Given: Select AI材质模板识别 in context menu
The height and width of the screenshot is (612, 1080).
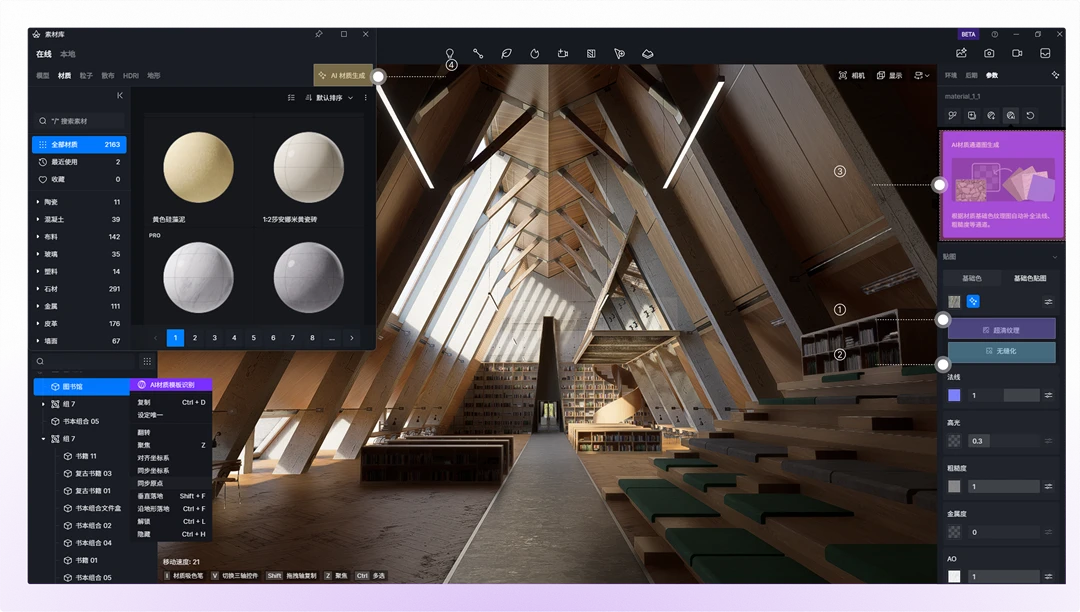Looking at the screenshot, I should tap(172, 385).
